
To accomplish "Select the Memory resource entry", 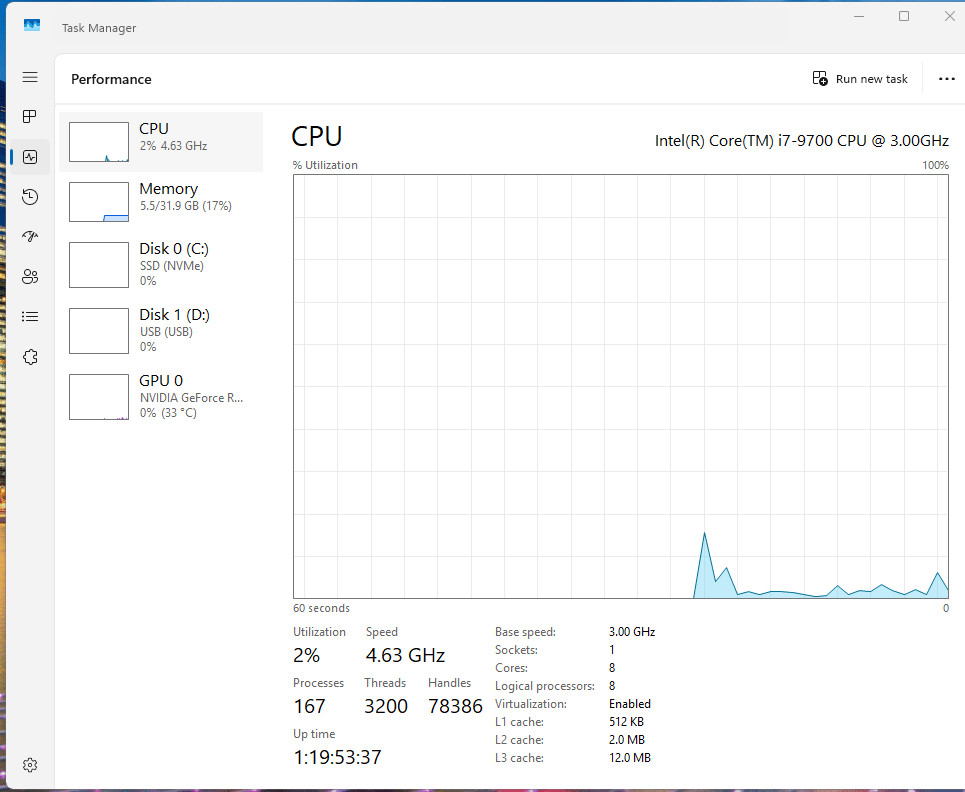I will tap(161, 202).
